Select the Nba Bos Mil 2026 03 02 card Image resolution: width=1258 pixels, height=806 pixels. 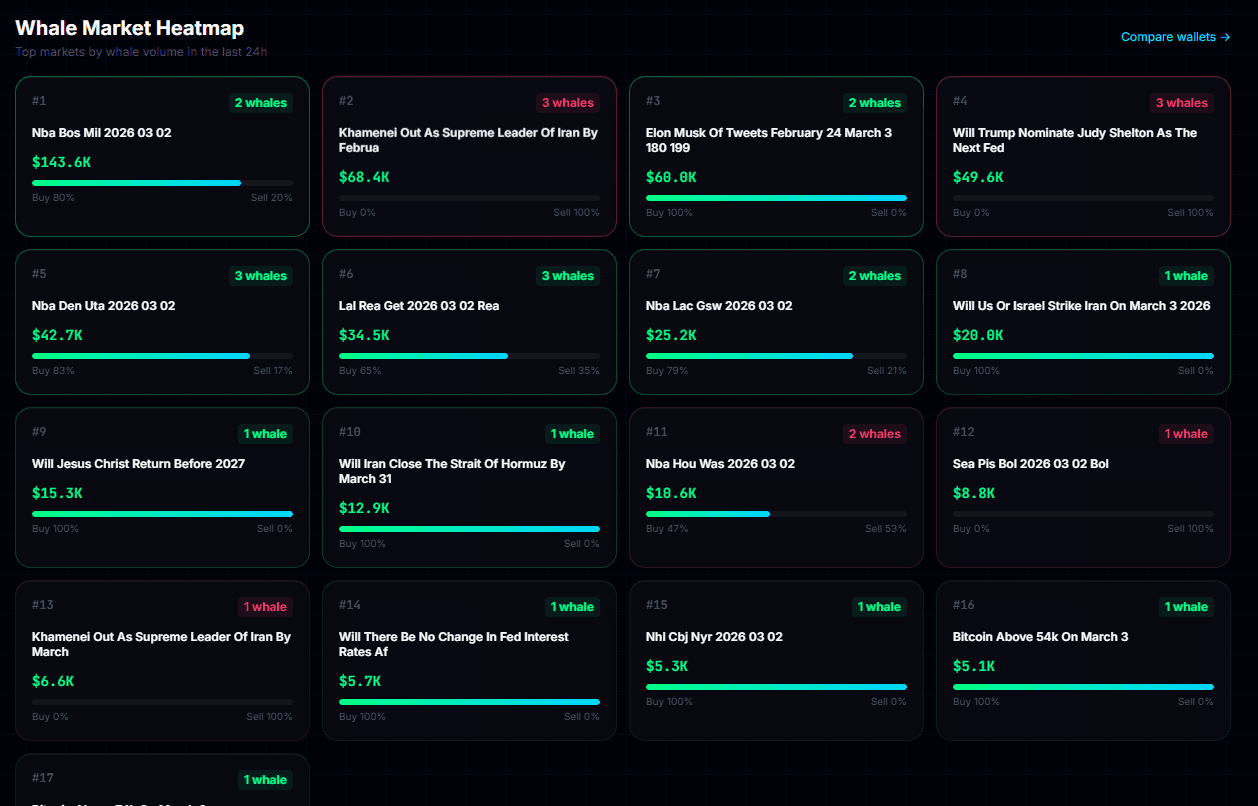(162, 156)
